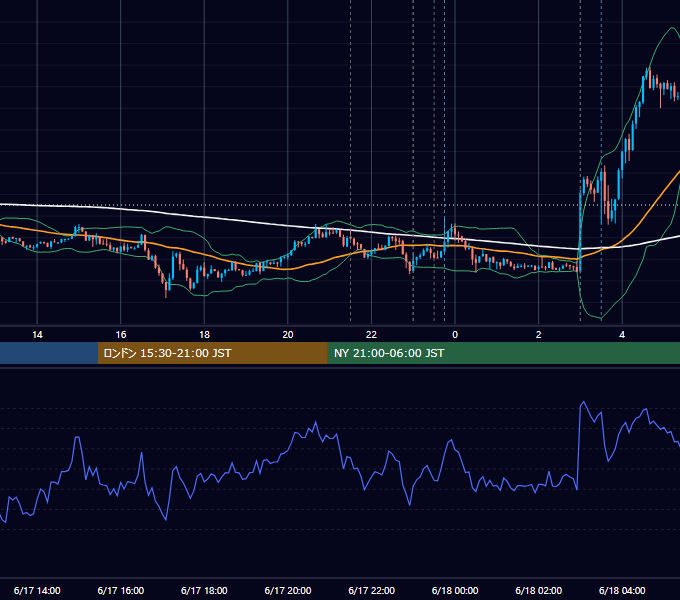Image resolution: width=680 pixels, height=600 pixels.
Task: Click the 18 hour axis label
Action: click(204, 335)
